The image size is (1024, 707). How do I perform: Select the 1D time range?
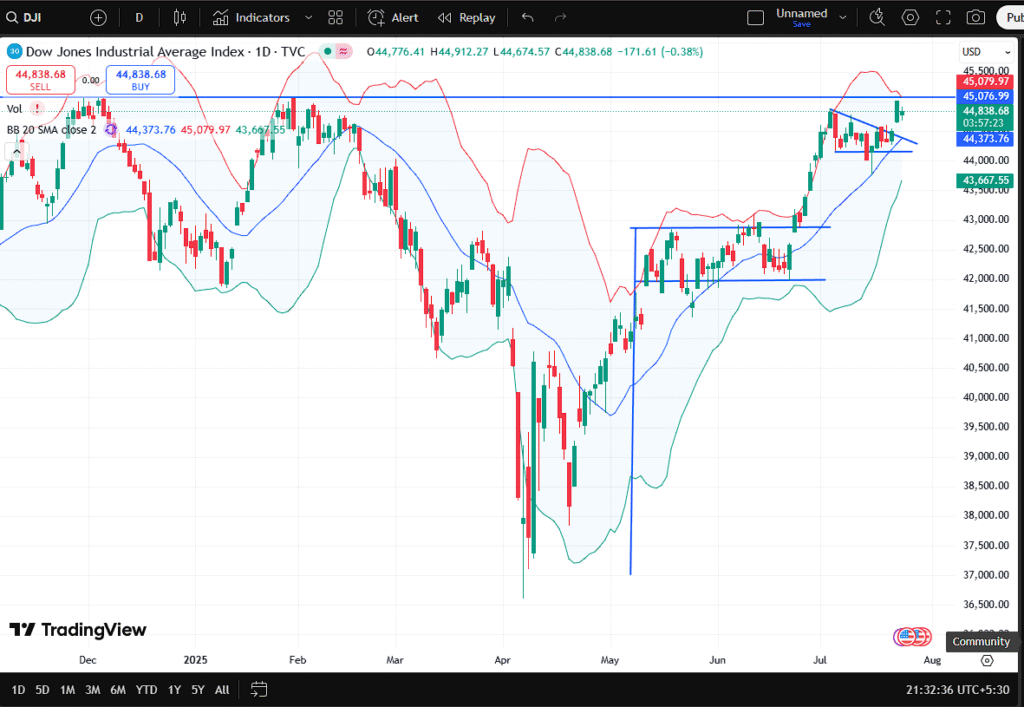18,690
